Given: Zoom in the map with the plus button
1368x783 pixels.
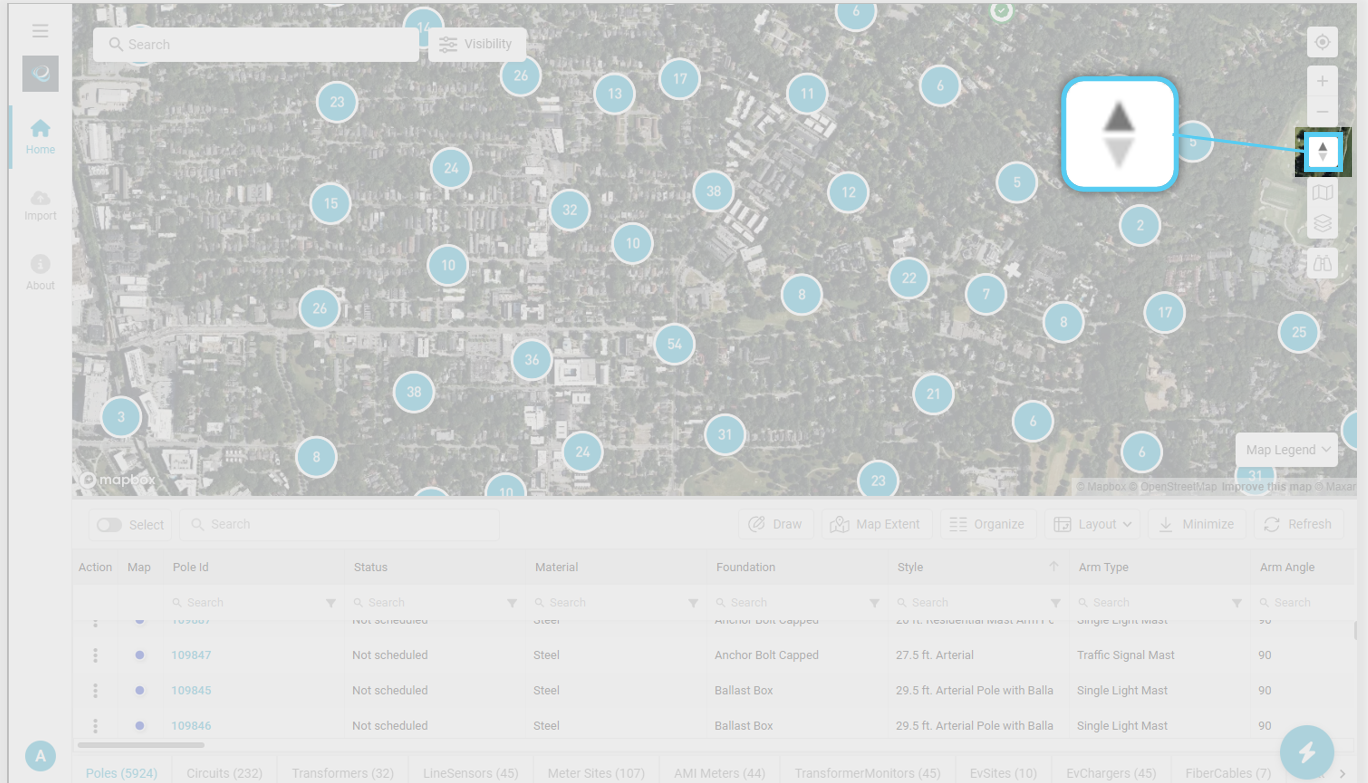Looking at the screenshot, I should pos(1322,81).
